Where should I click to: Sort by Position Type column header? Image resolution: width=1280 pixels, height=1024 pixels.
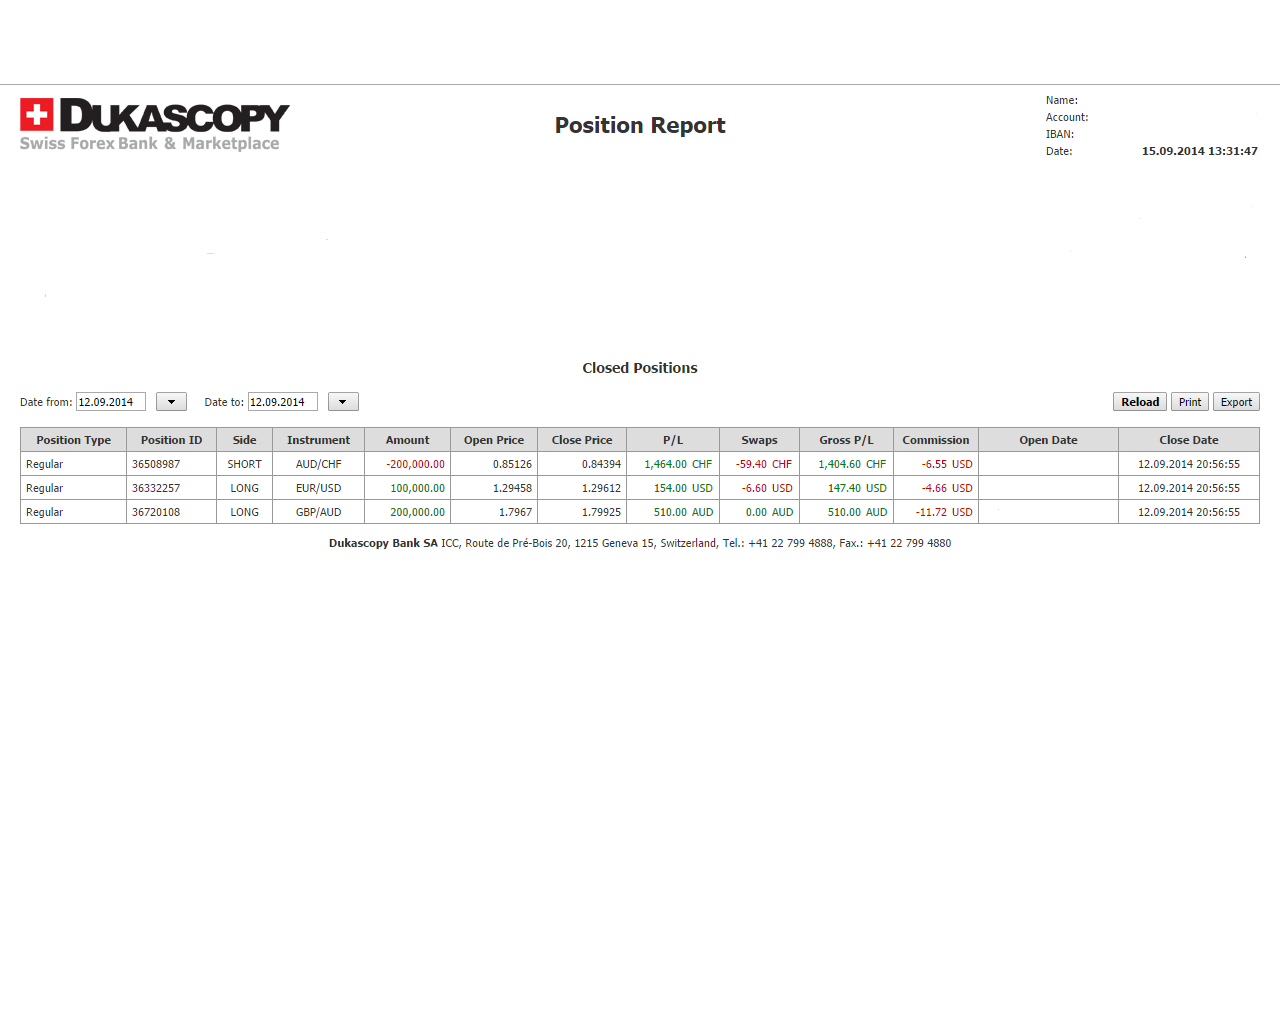[x=74, y=440]
